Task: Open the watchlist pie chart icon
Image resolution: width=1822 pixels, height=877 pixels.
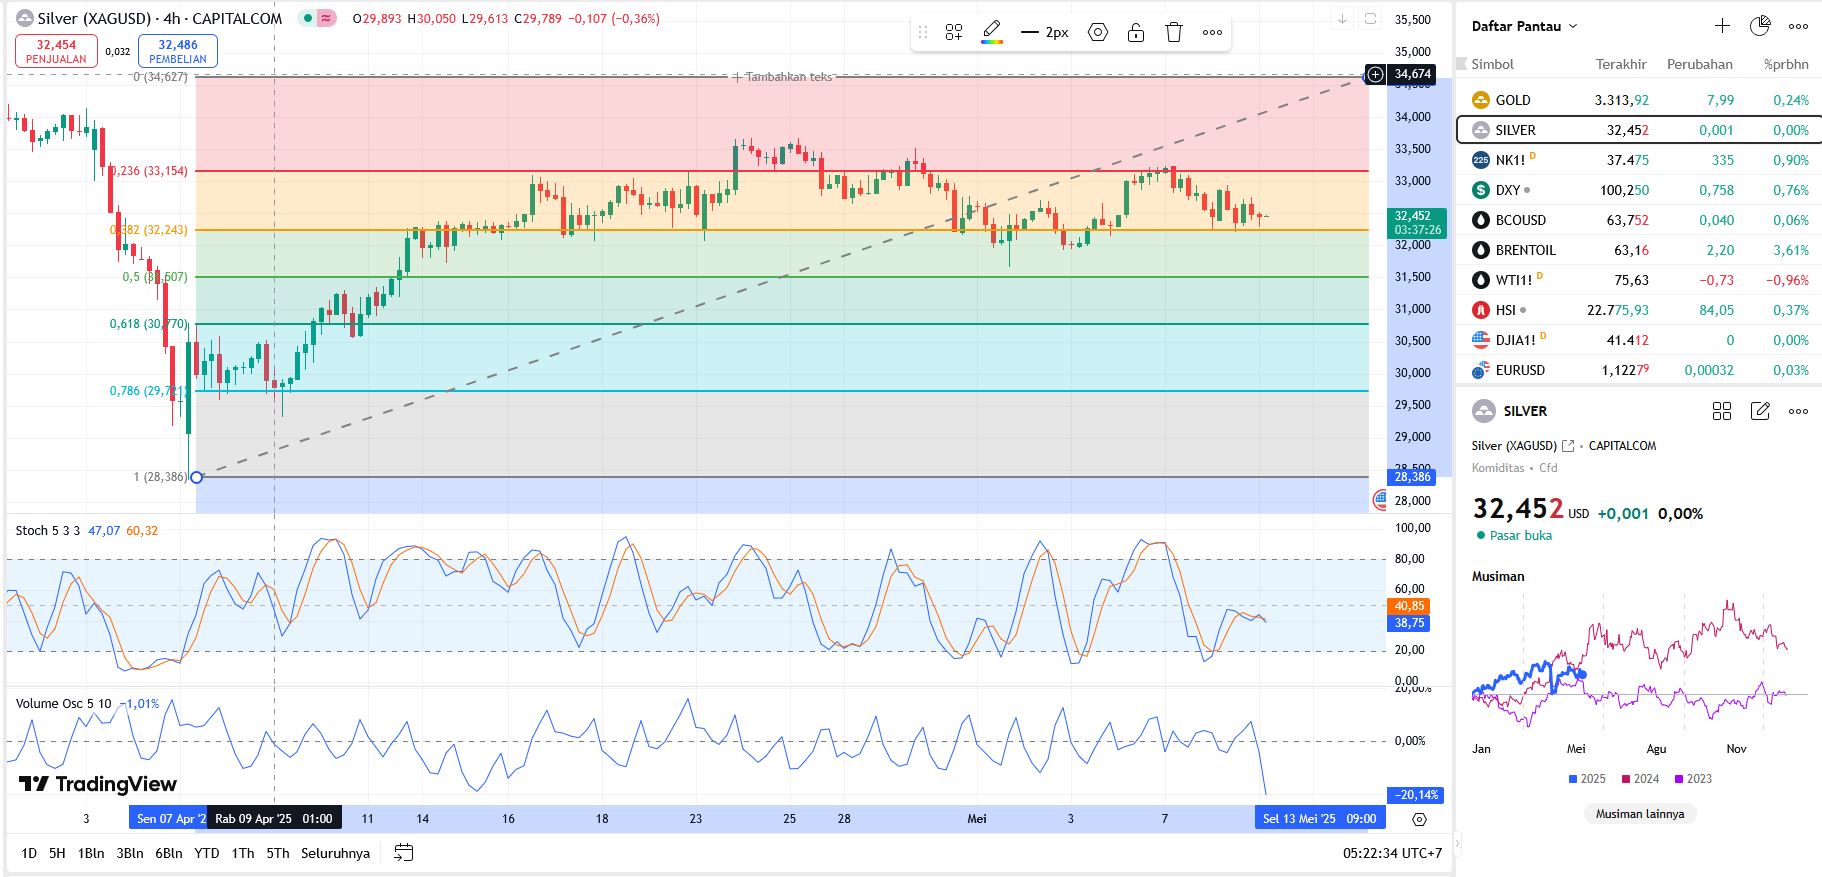Action: click(1760, 26)
